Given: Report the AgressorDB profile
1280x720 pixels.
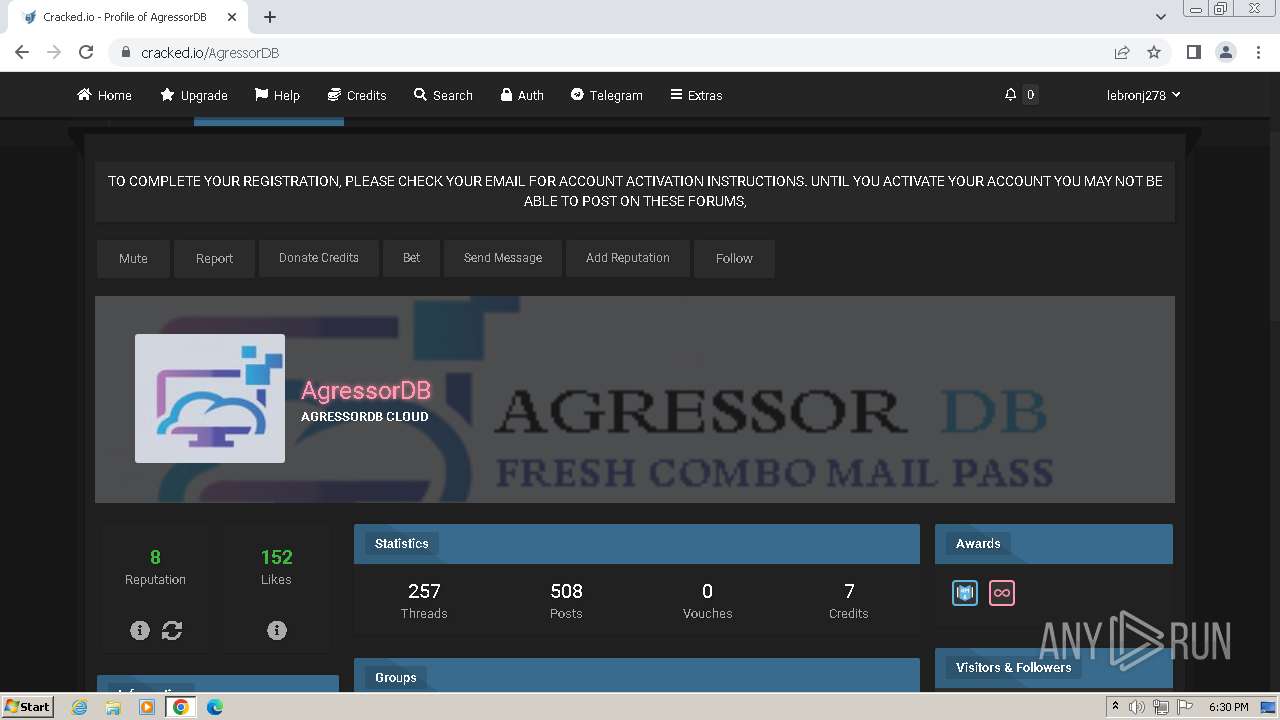Looking at the screenshot, I should (x=214, y=258).
